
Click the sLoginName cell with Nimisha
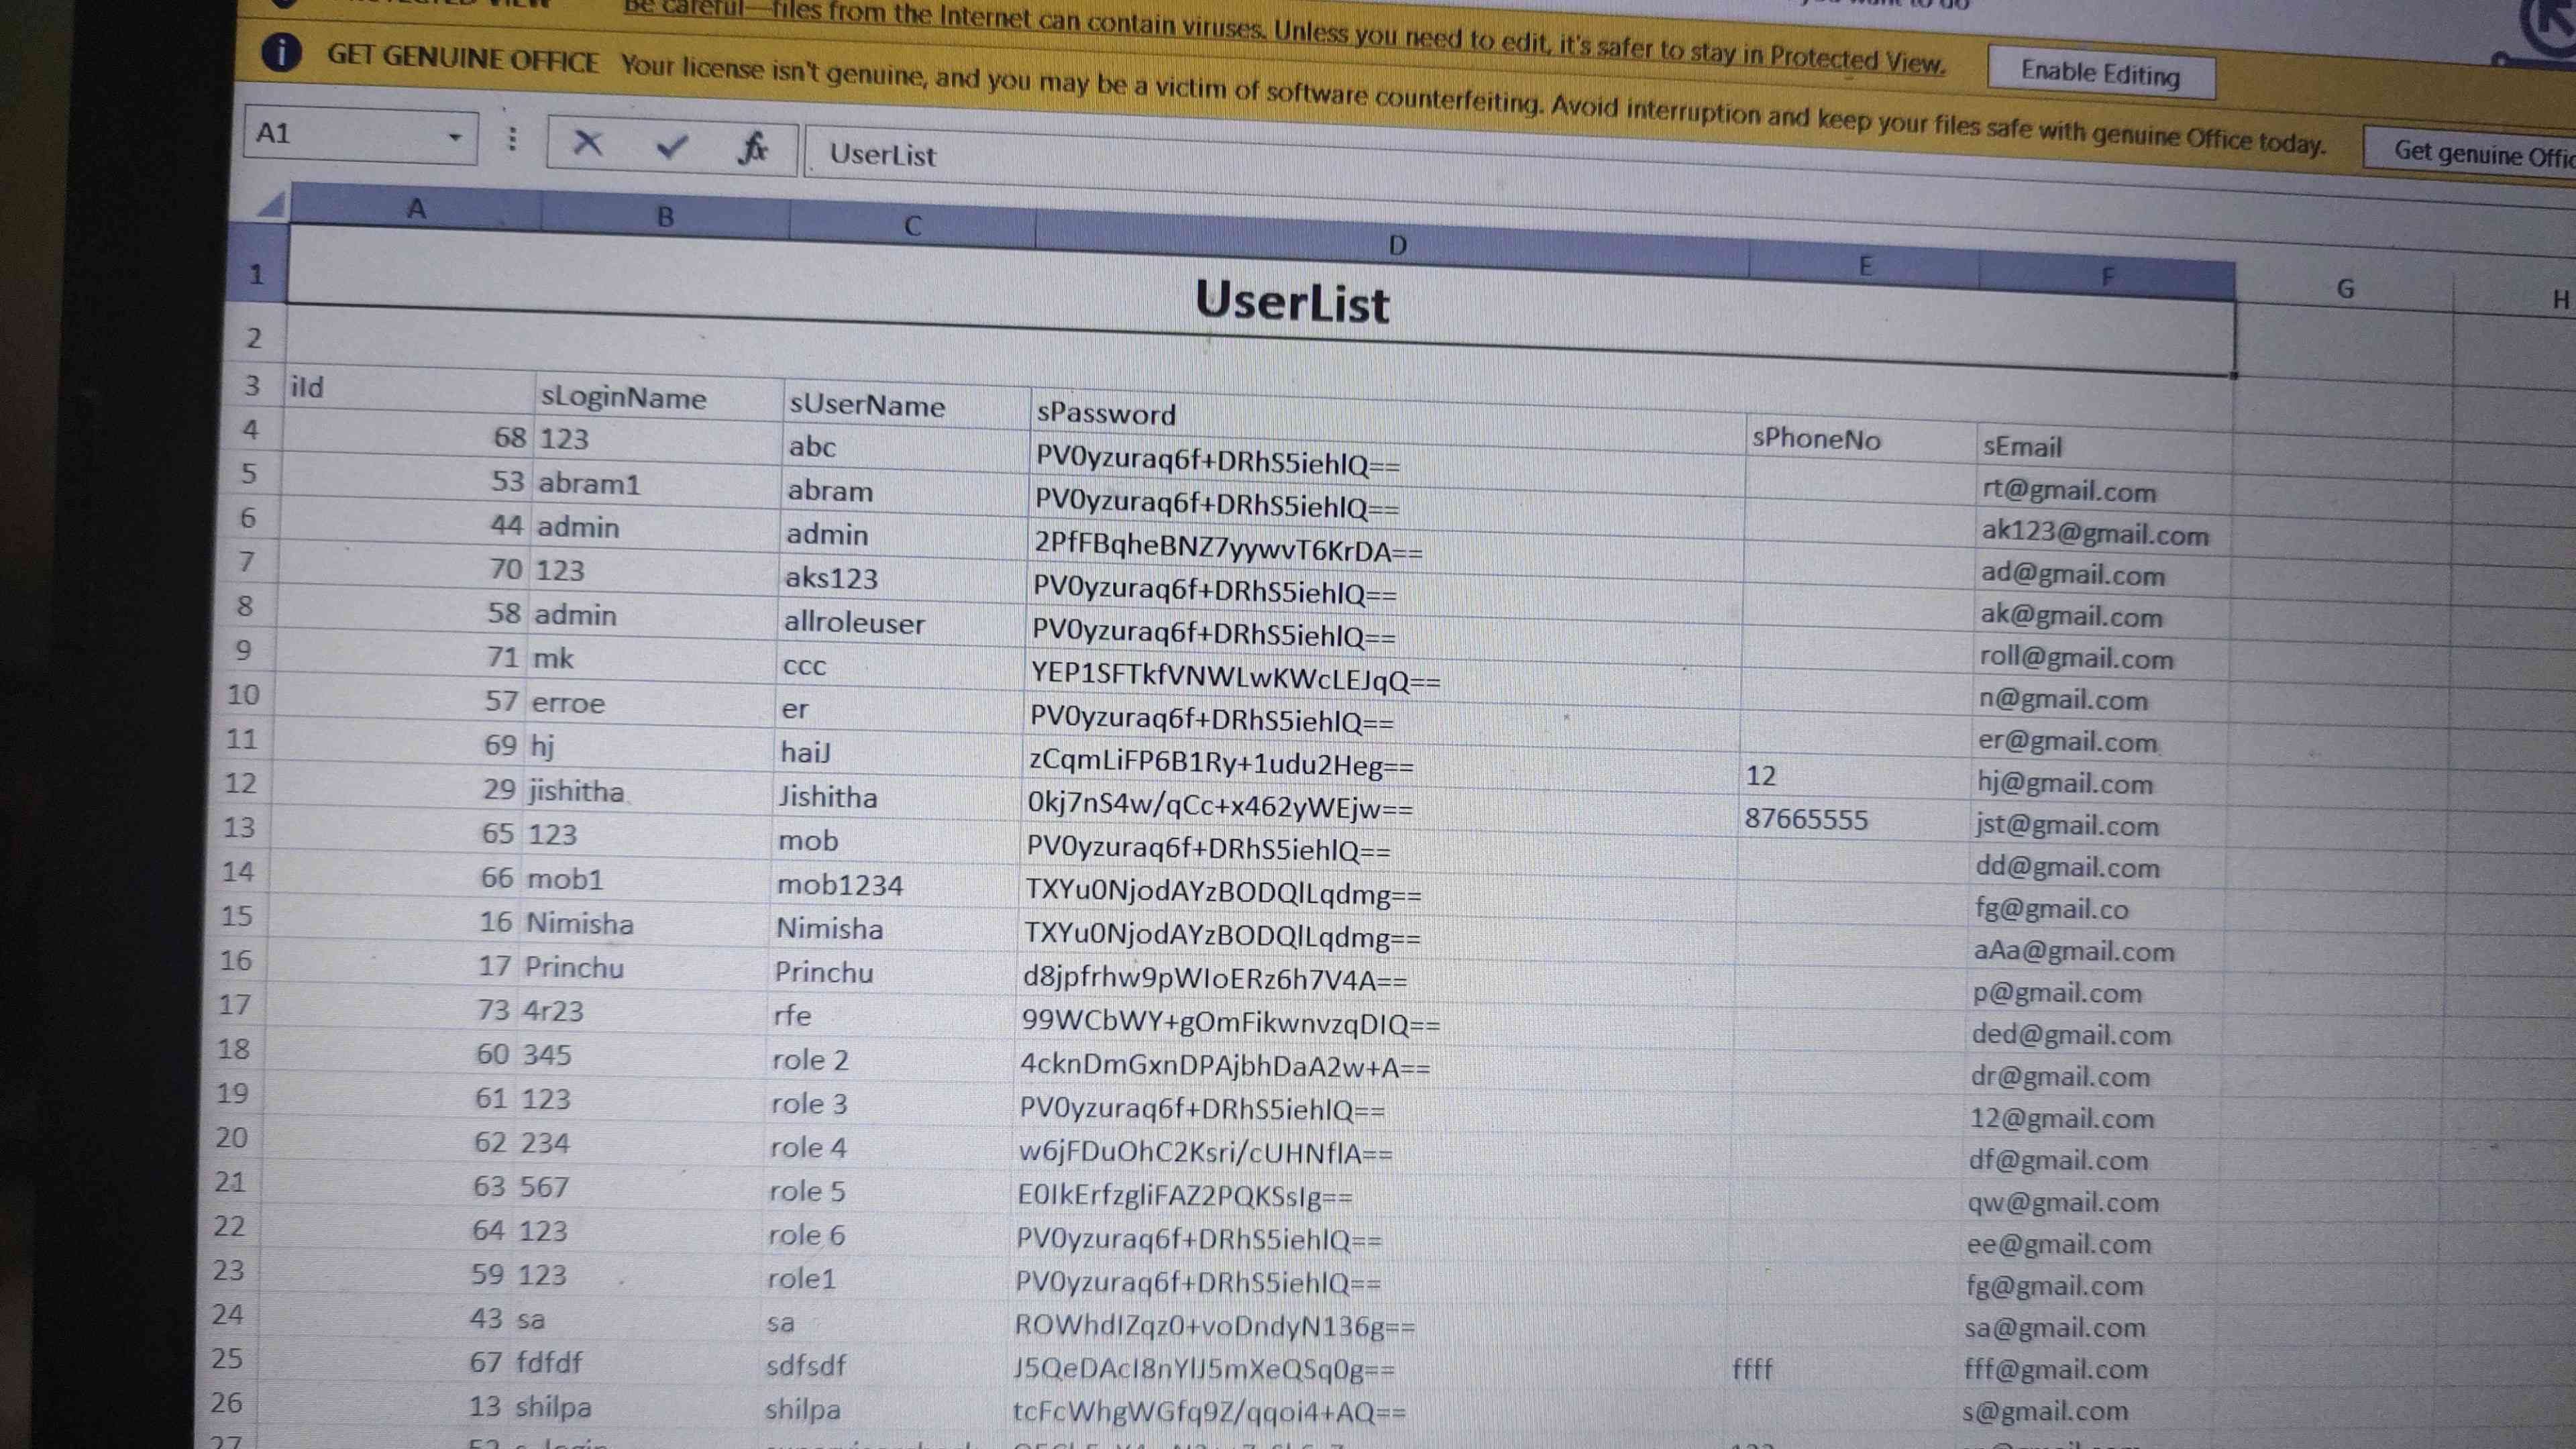(580, 923)
